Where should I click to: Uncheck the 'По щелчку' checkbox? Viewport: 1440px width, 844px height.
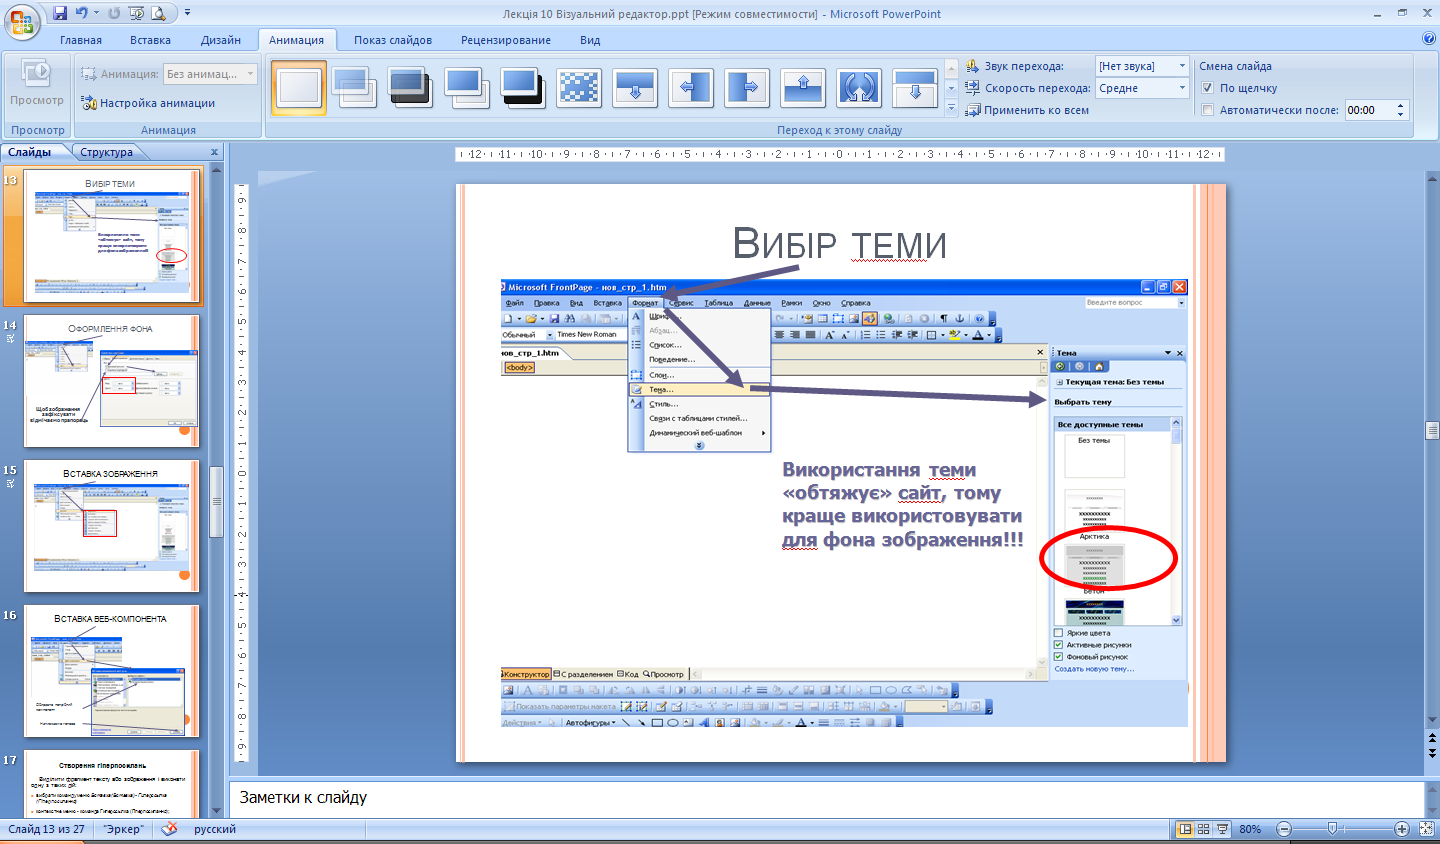pyautogui.click(x=1207, y=88)
